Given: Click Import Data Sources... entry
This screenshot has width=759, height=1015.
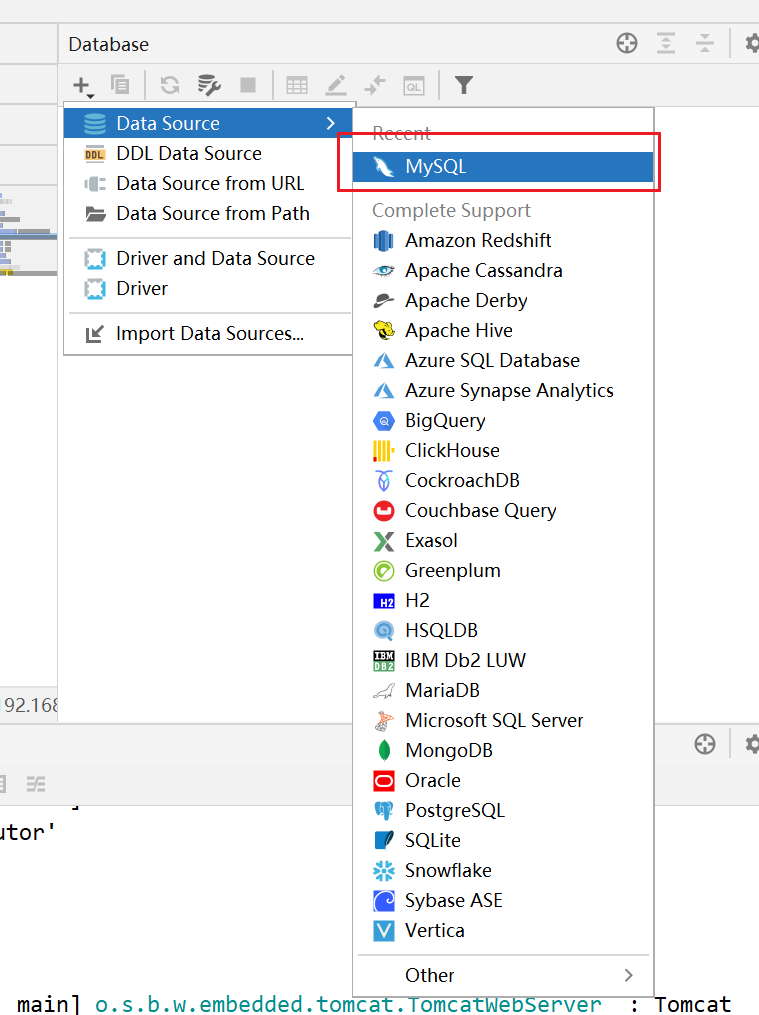Looking at the screenshot, I should pos(208,333).
